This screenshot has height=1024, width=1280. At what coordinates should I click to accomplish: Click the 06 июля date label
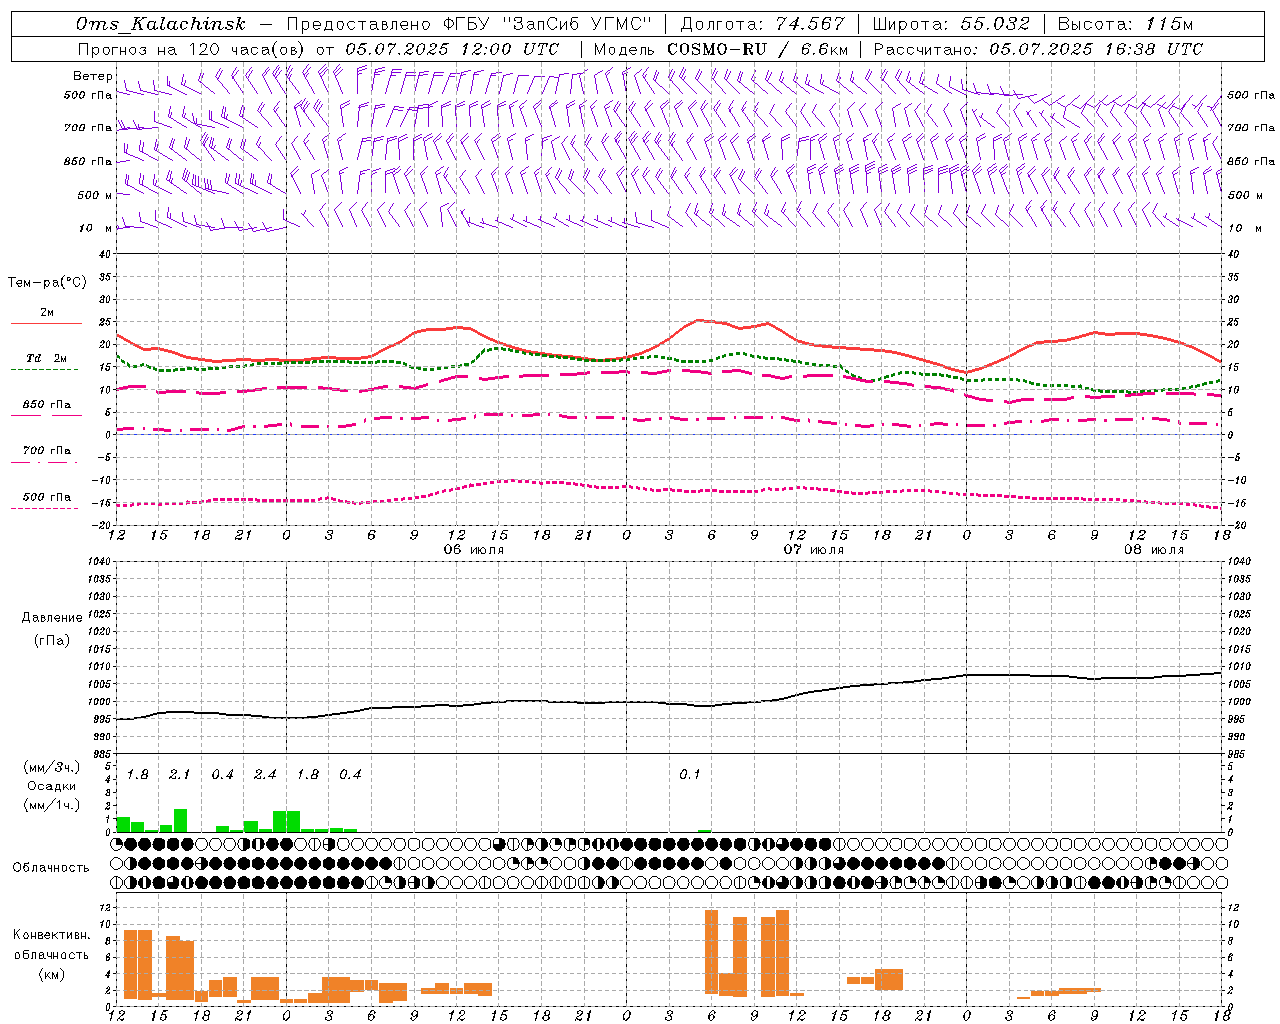474,550
